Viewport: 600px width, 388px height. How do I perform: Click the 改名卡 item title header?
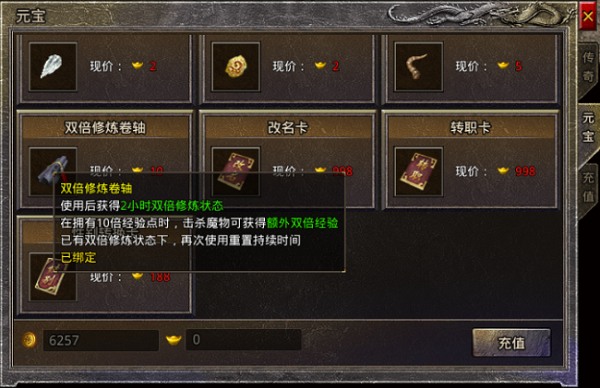[288, 127]
